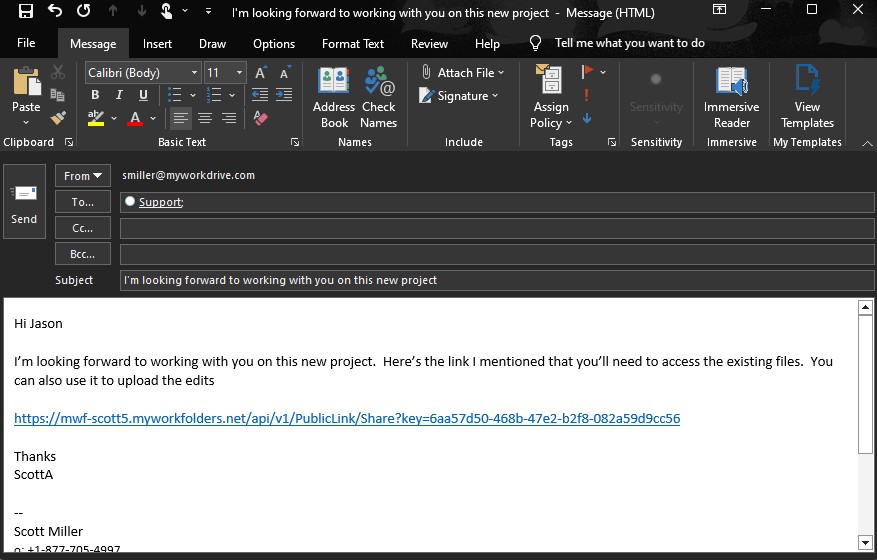This screenshot has height=560, width=877.
Task: Toggle Underline formatting
Action: coord(143,95)
